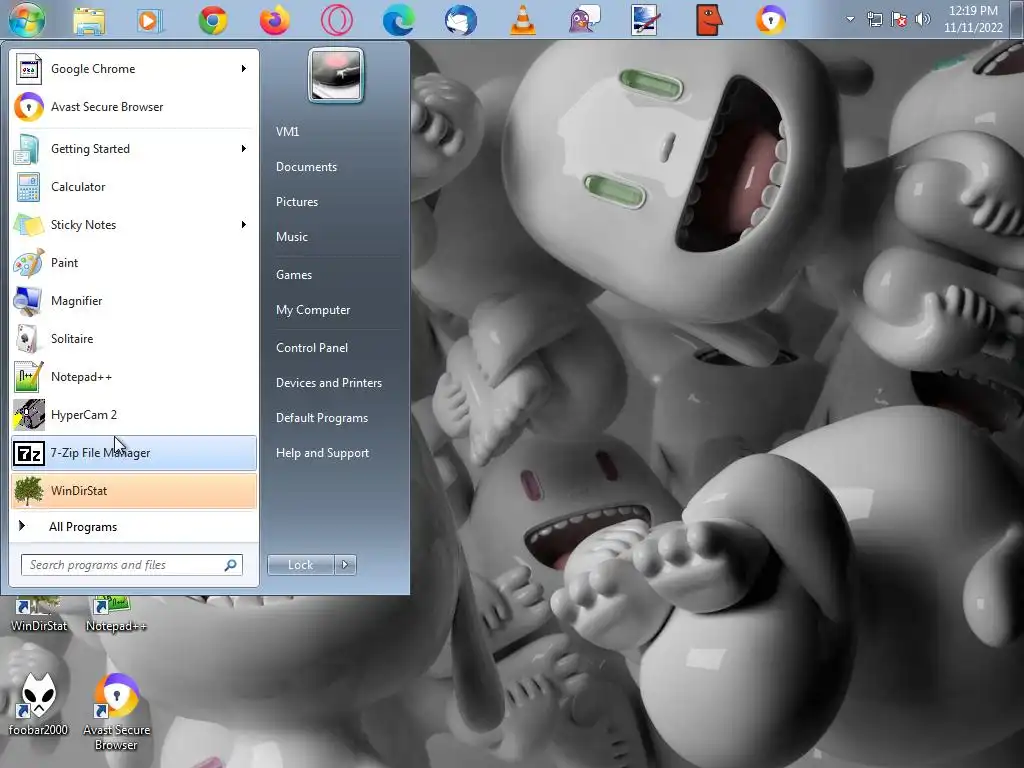Screen dimensions: 1024x768
Task: Open the Opera browser taskbar icon
Action: point(336,20)
